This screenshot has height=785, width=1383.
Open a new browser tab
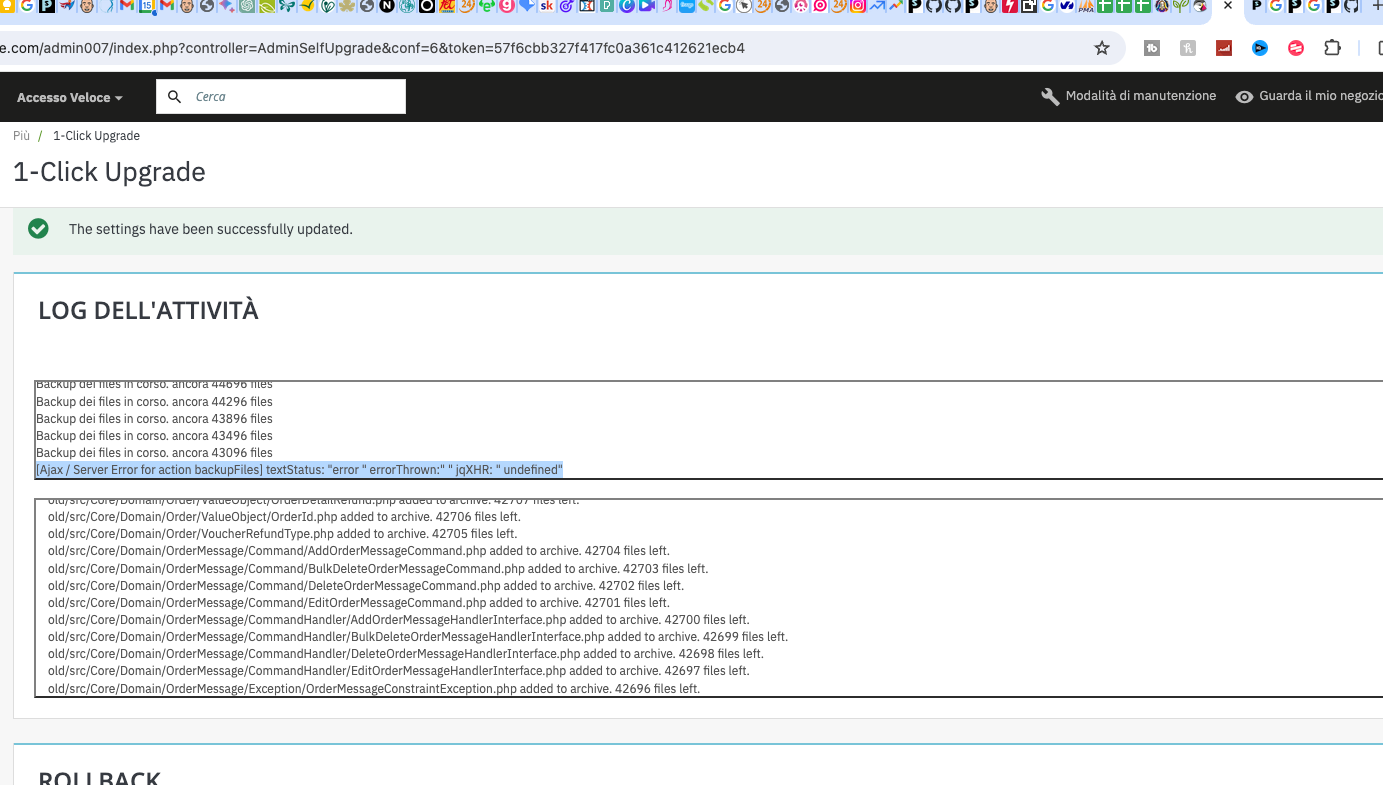tap(1376, 6)
